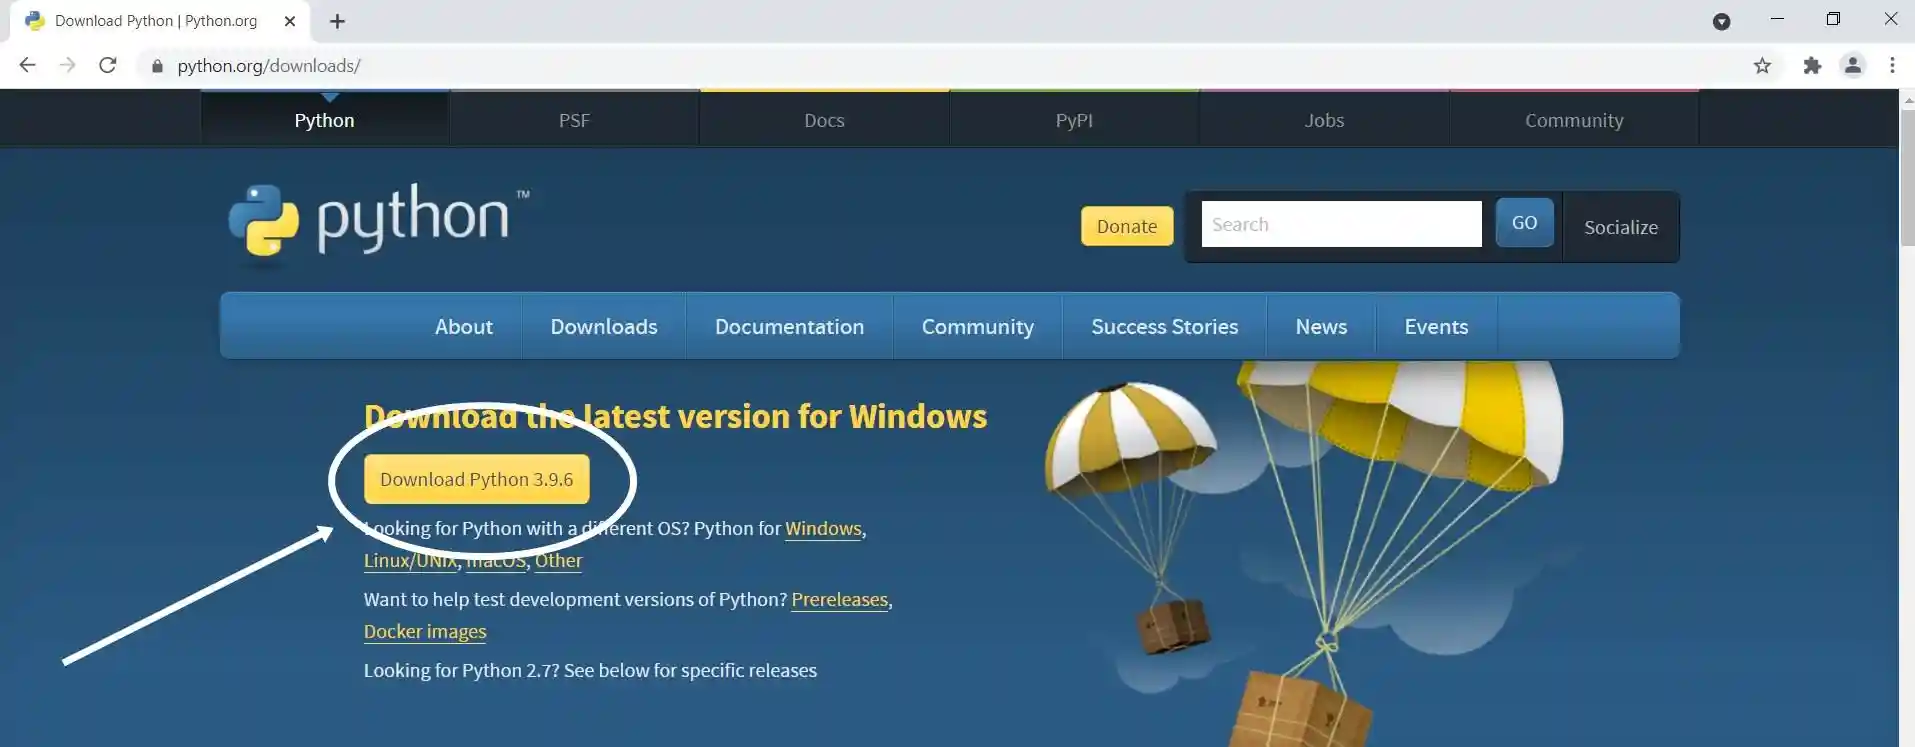The height and width of the screenshot is (747, 1915).
Task: Click the browser forward arrow
Action: click(67, 65)
